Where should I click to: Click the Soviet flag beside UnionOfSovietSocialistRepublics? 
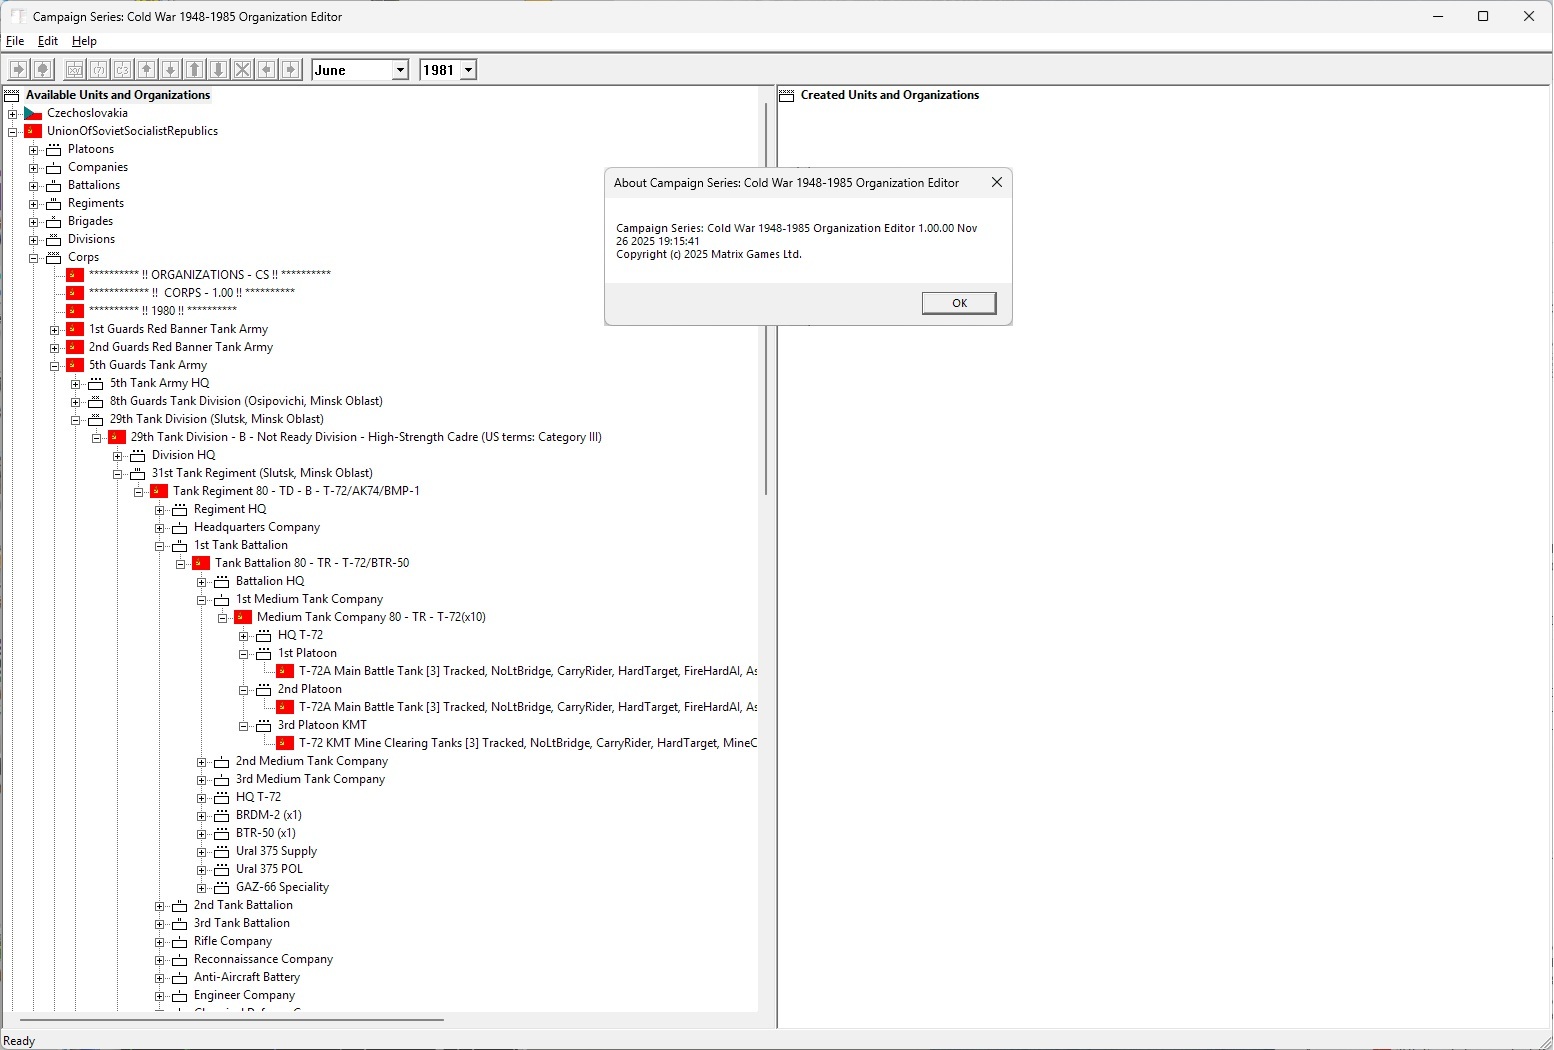point(33,131)
